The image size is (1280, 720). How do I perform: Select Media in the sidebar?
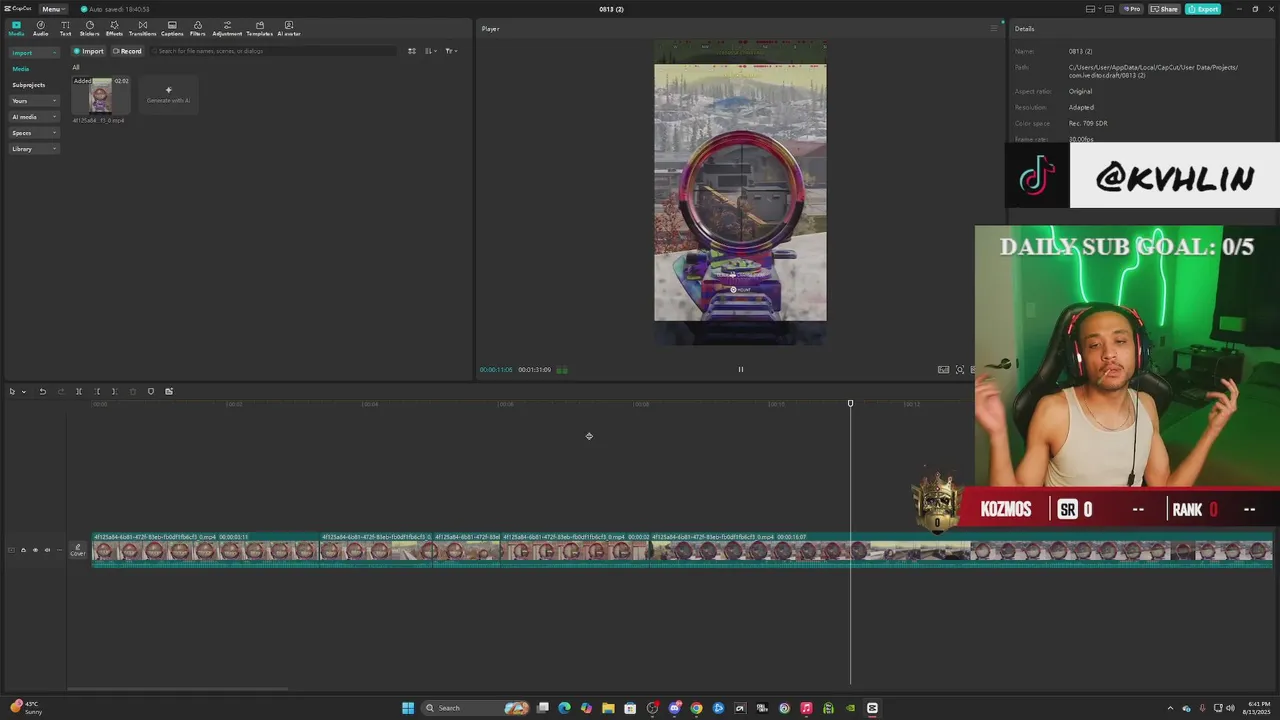pyautogui.click(x=21, y=69)
